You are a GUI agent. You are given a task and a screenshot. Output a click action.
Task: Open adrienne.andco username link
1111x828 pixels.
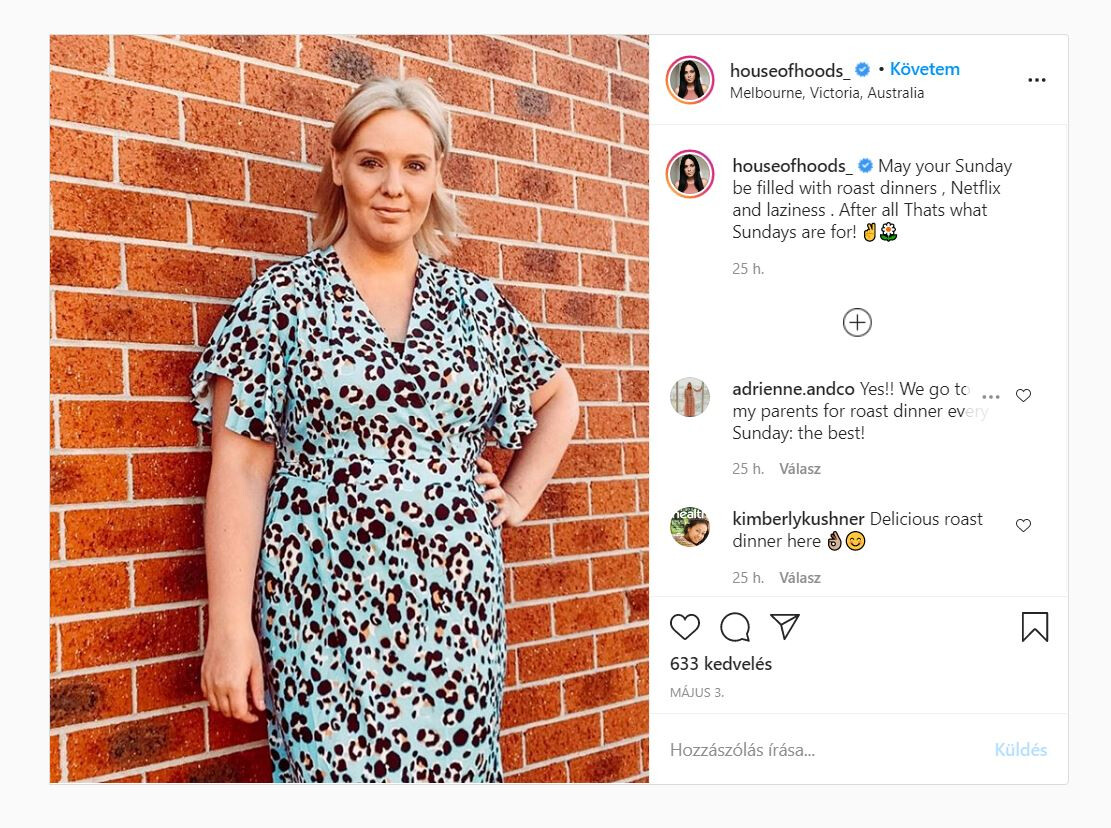(793, 389)
